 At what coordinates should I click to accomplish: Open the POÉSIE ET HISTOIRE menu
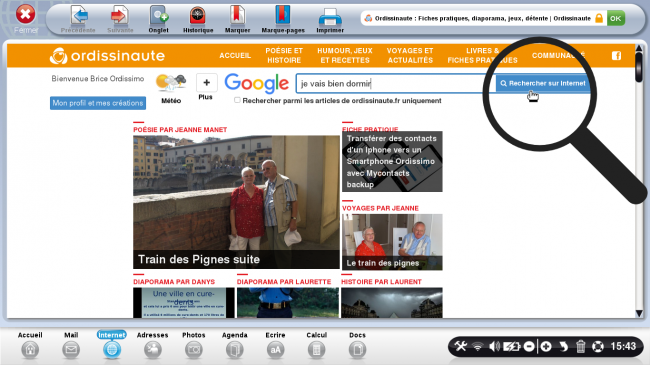point(284,56)
